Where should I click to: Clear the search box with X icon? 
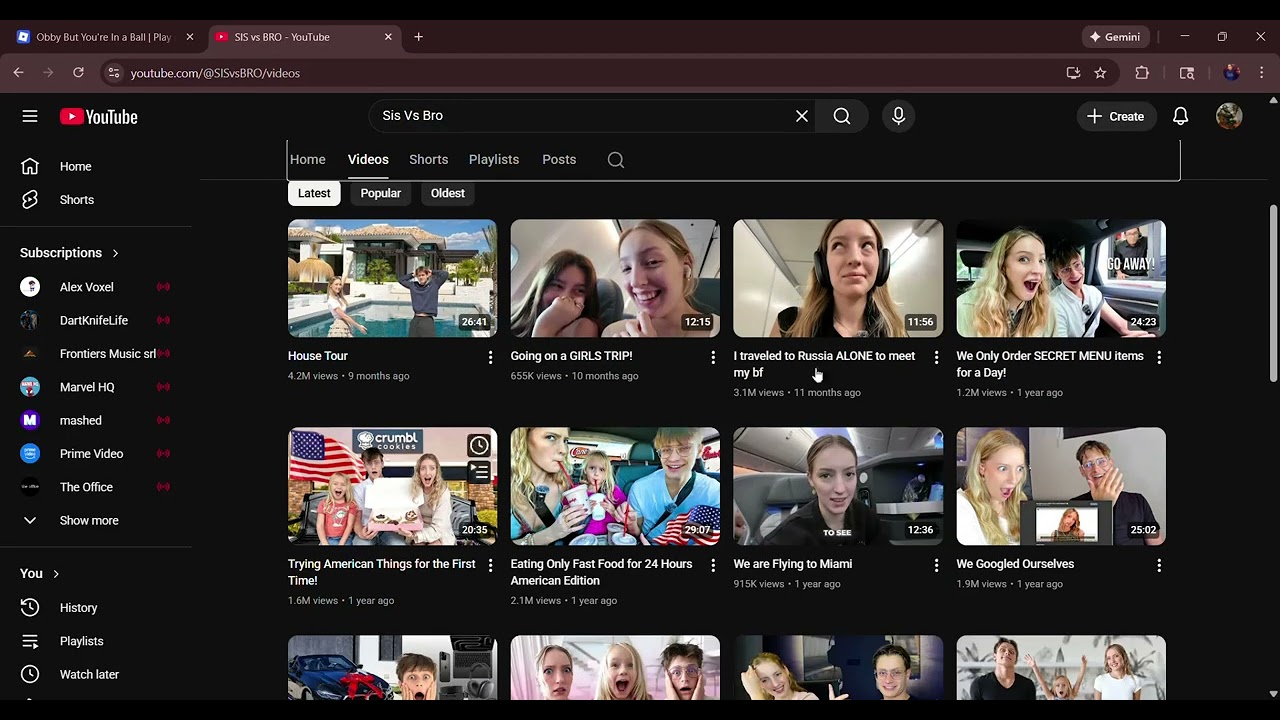[x=802, y=116]
